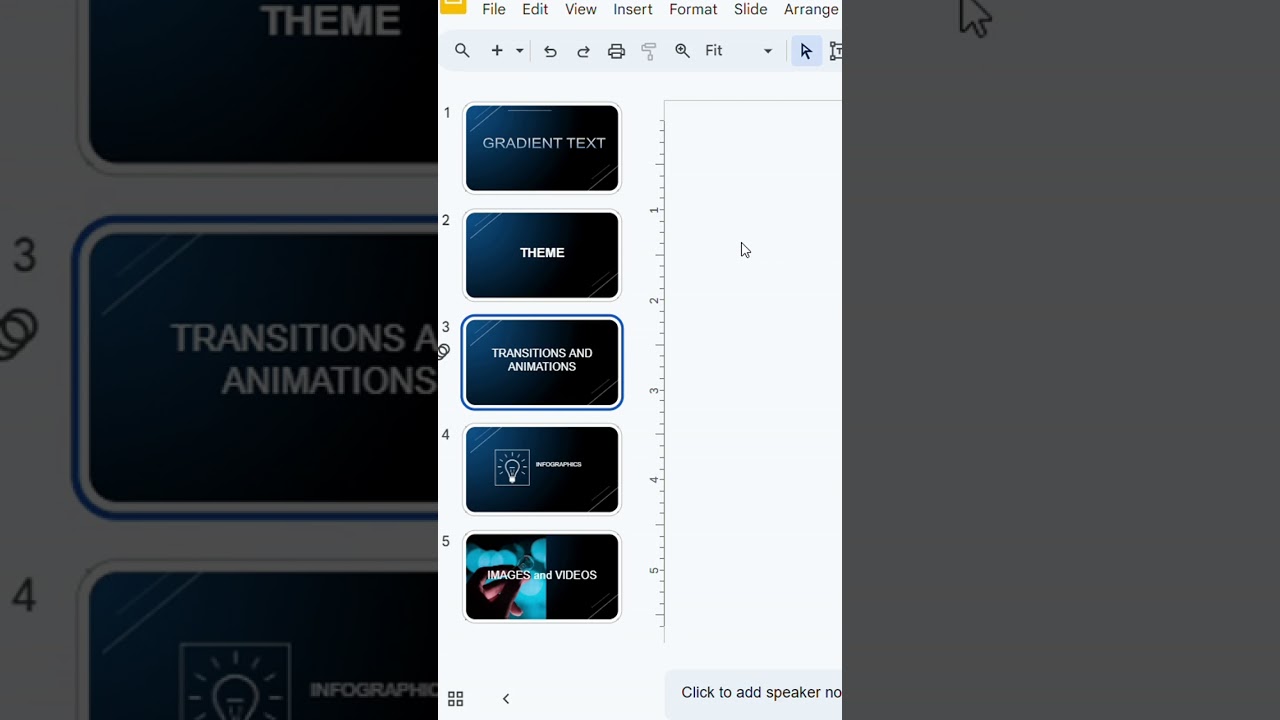The image size is (1280, 720).
Task: Select the paint format tool
Action: 649,51
